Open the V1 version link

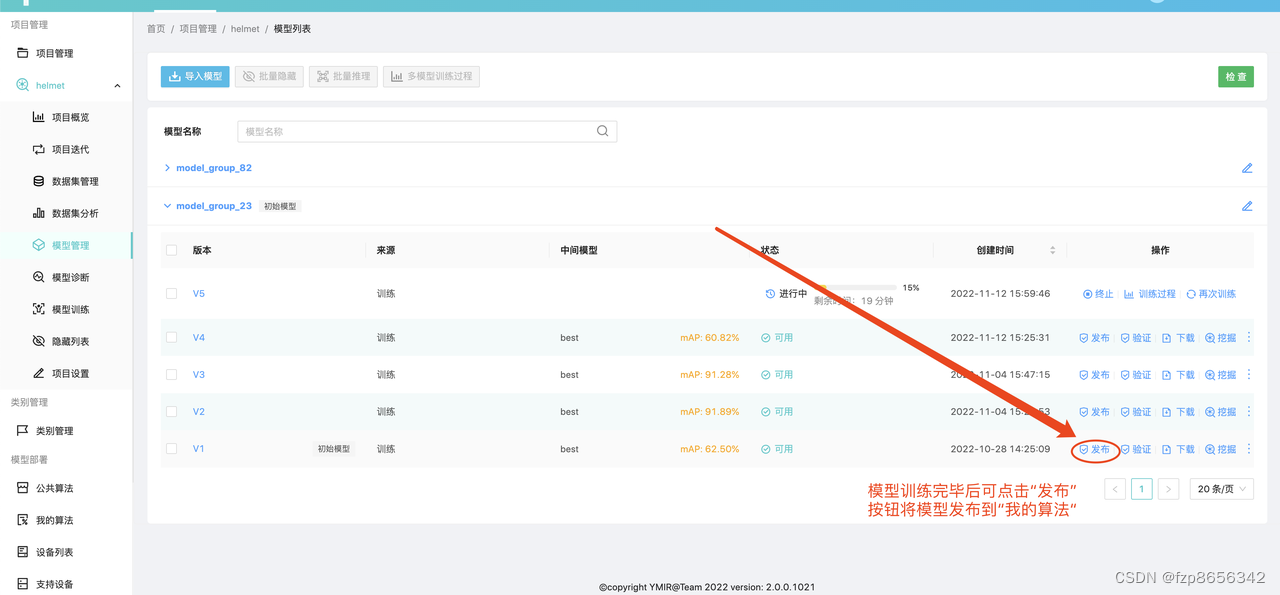pos(199,449)
